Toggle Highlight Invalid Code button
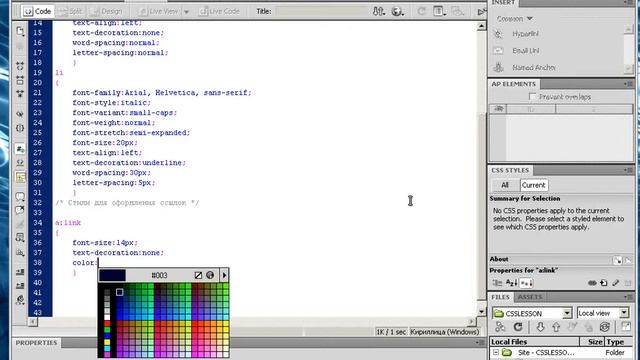640x360 pixels. (x=20, y=162)
